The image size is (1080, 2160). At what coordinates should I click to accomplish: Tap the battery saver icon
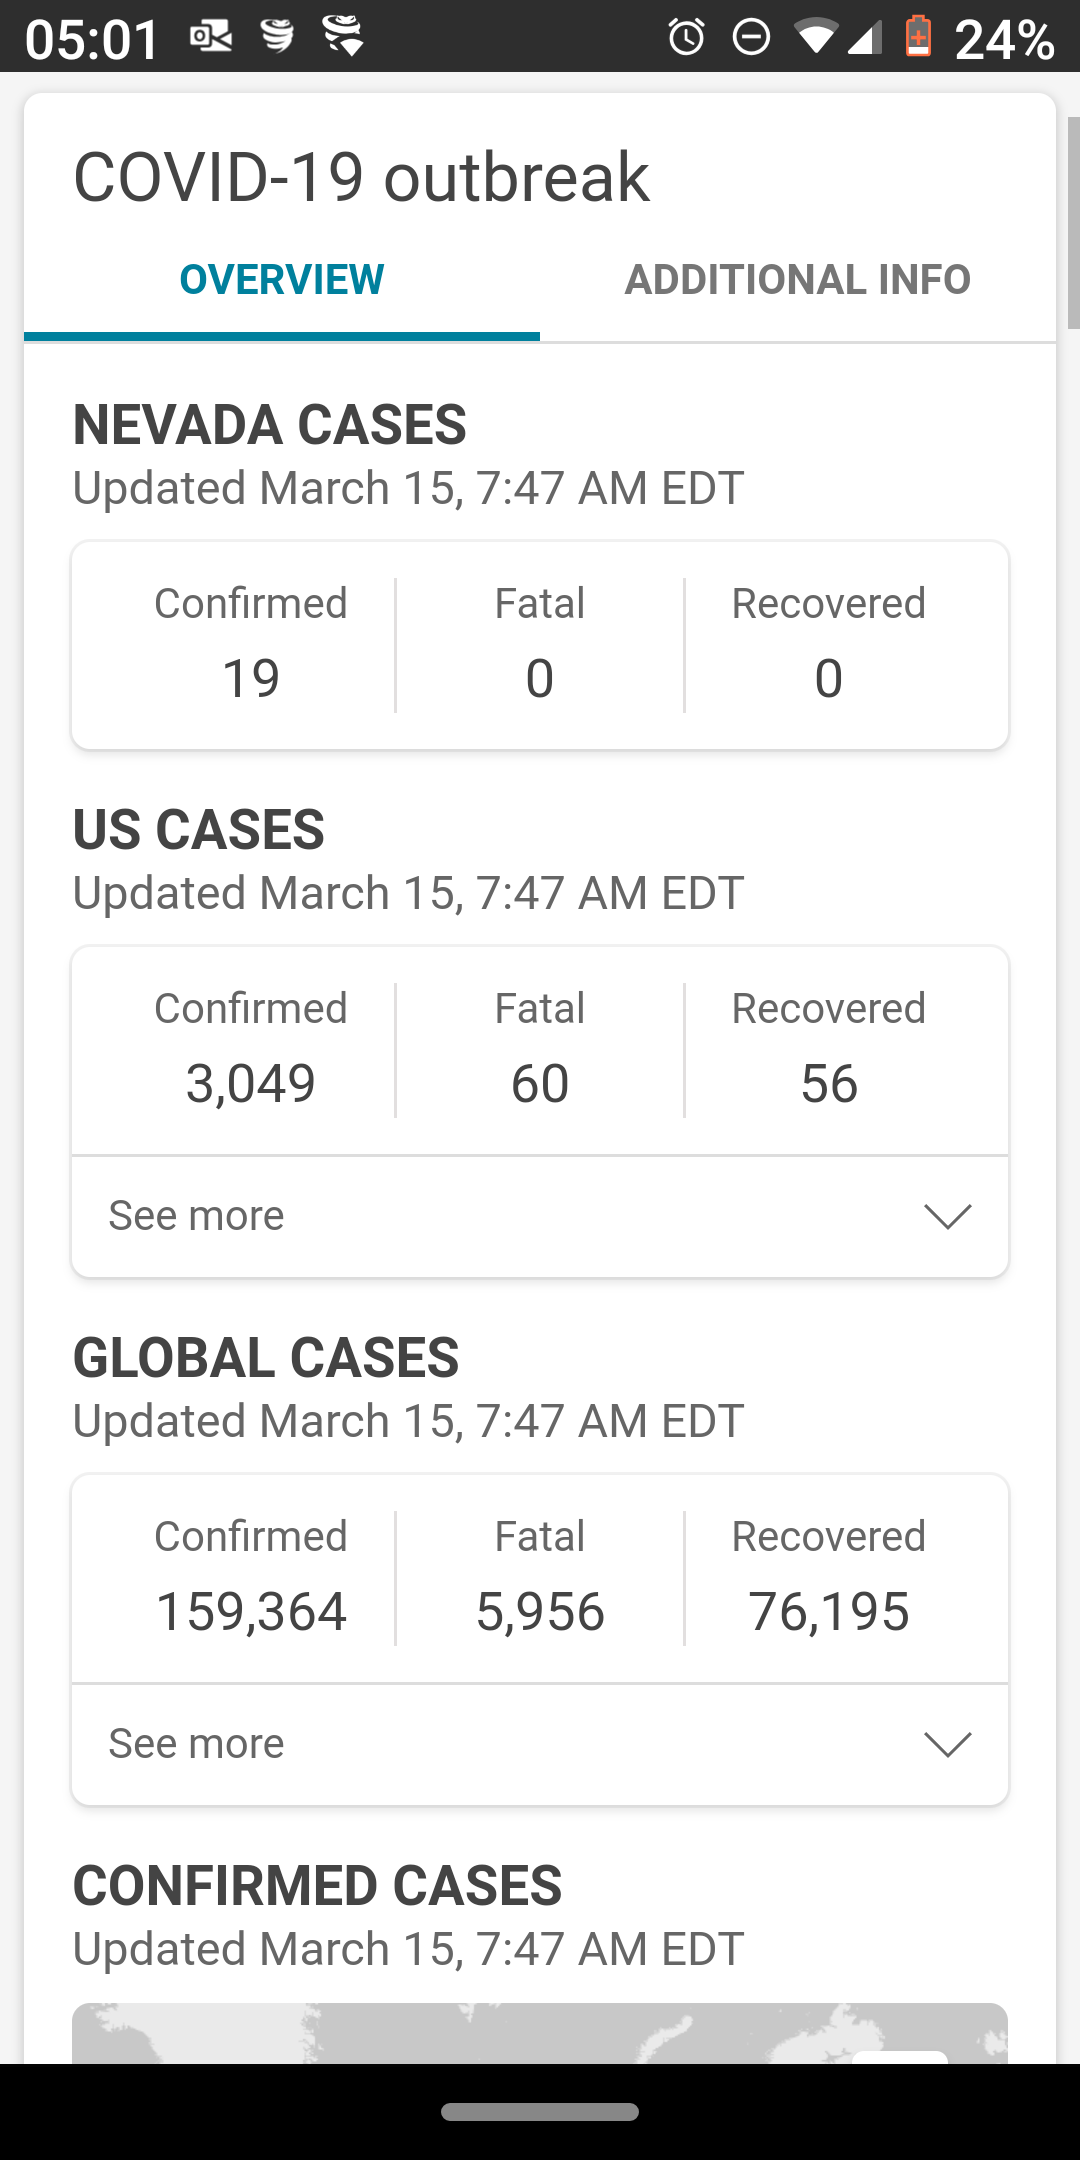tap(918, 37)
